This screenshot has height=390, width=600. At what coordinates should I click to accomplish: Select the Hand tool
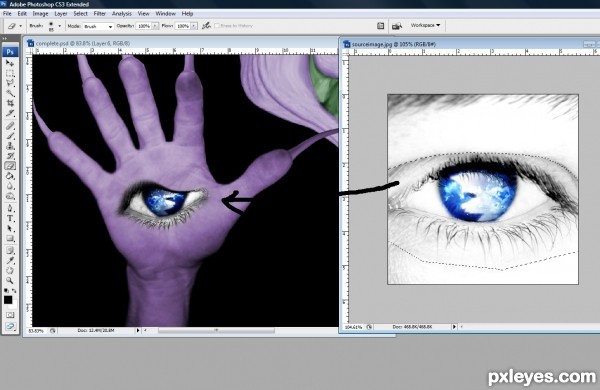10,271
